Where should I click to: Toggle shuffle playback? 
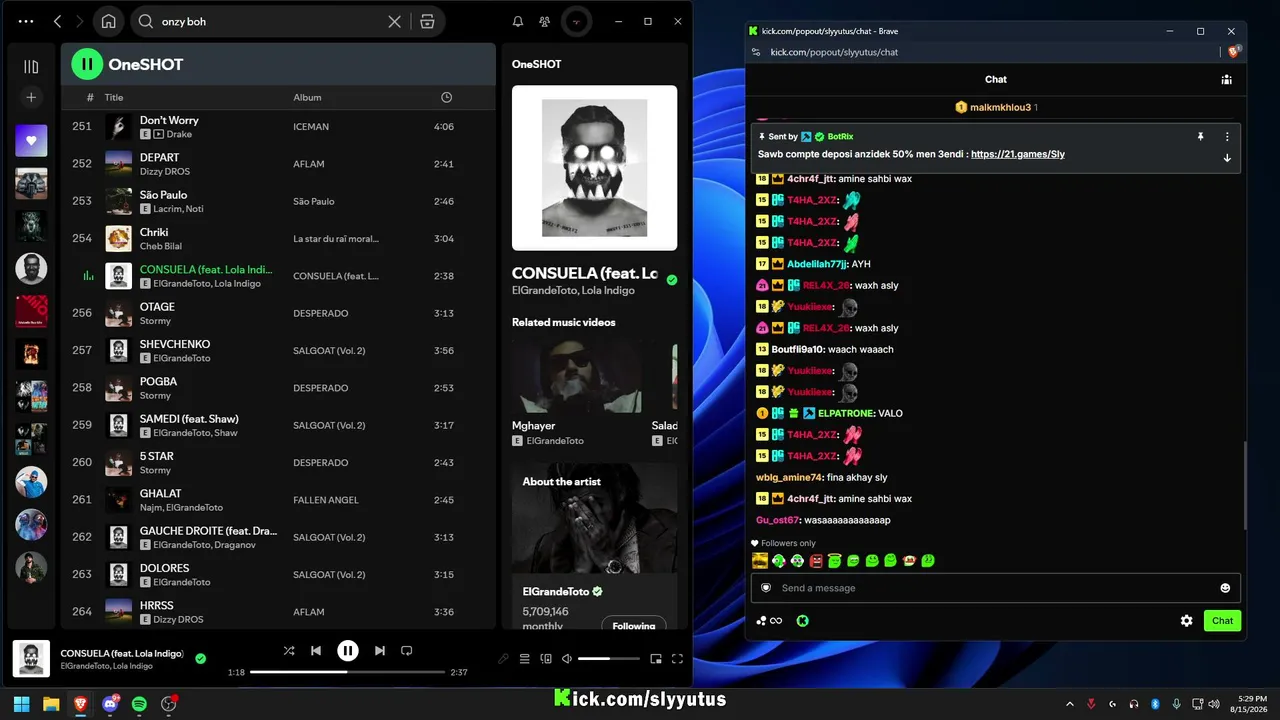(x=289, y=651)
